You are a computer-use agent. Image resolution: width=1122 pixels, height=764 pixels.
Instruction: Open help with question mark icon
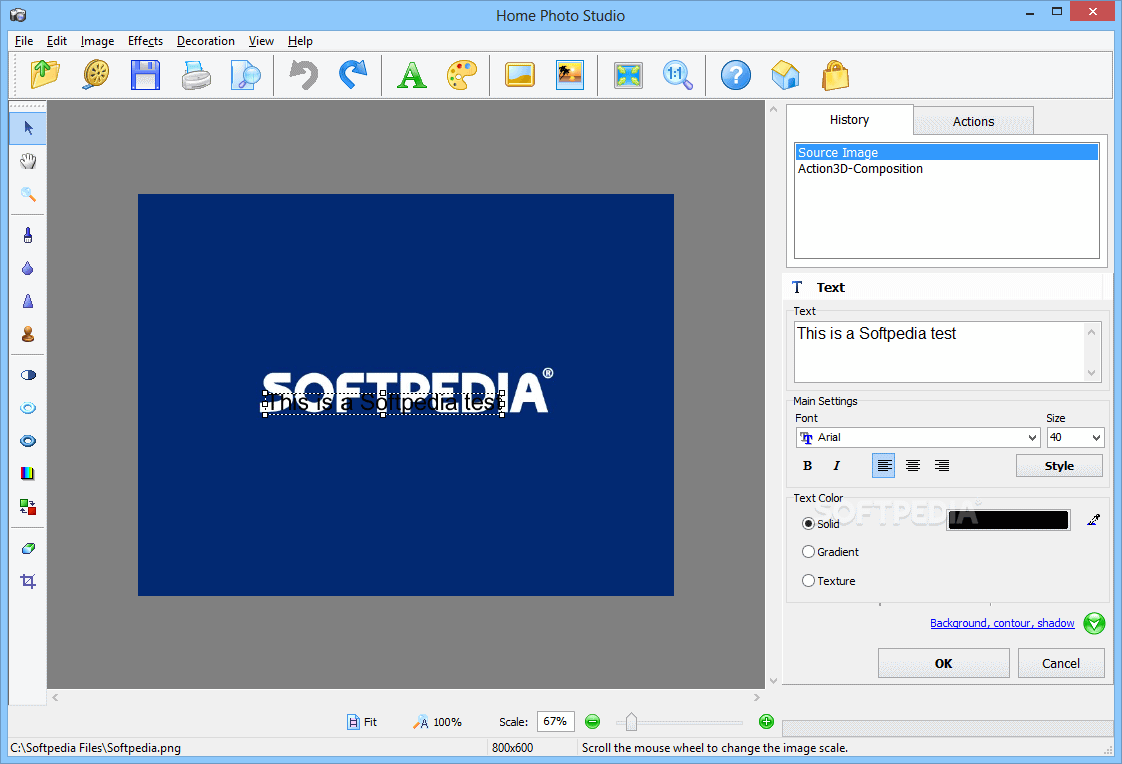(x=736, y=74)
